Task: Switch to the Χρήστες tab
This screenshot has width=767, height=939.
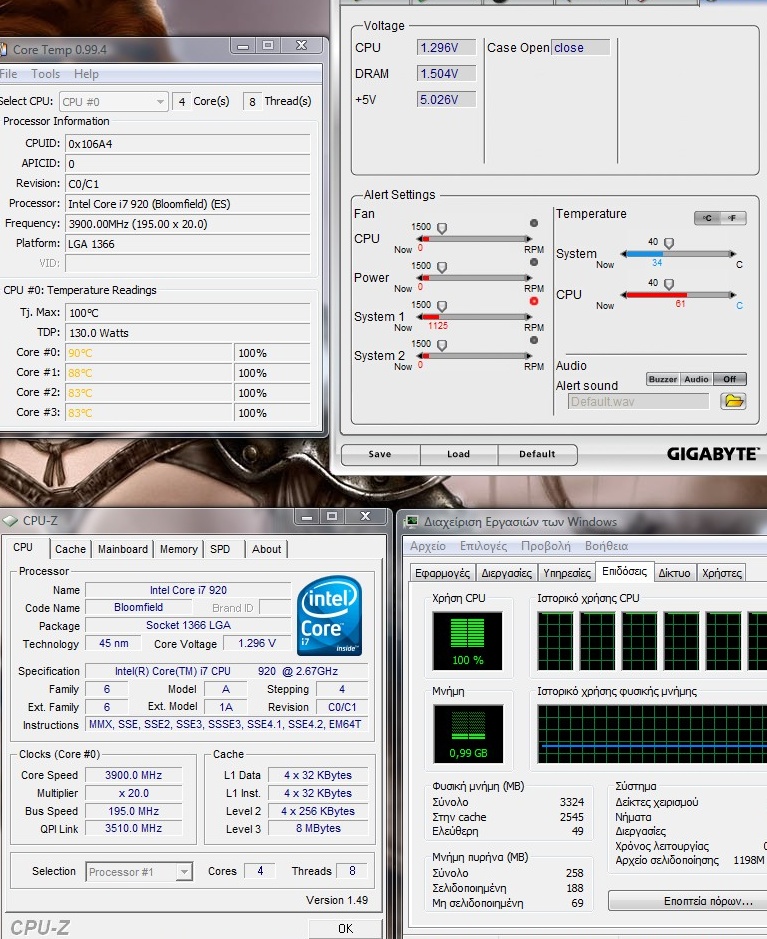Action: point(721,573)
